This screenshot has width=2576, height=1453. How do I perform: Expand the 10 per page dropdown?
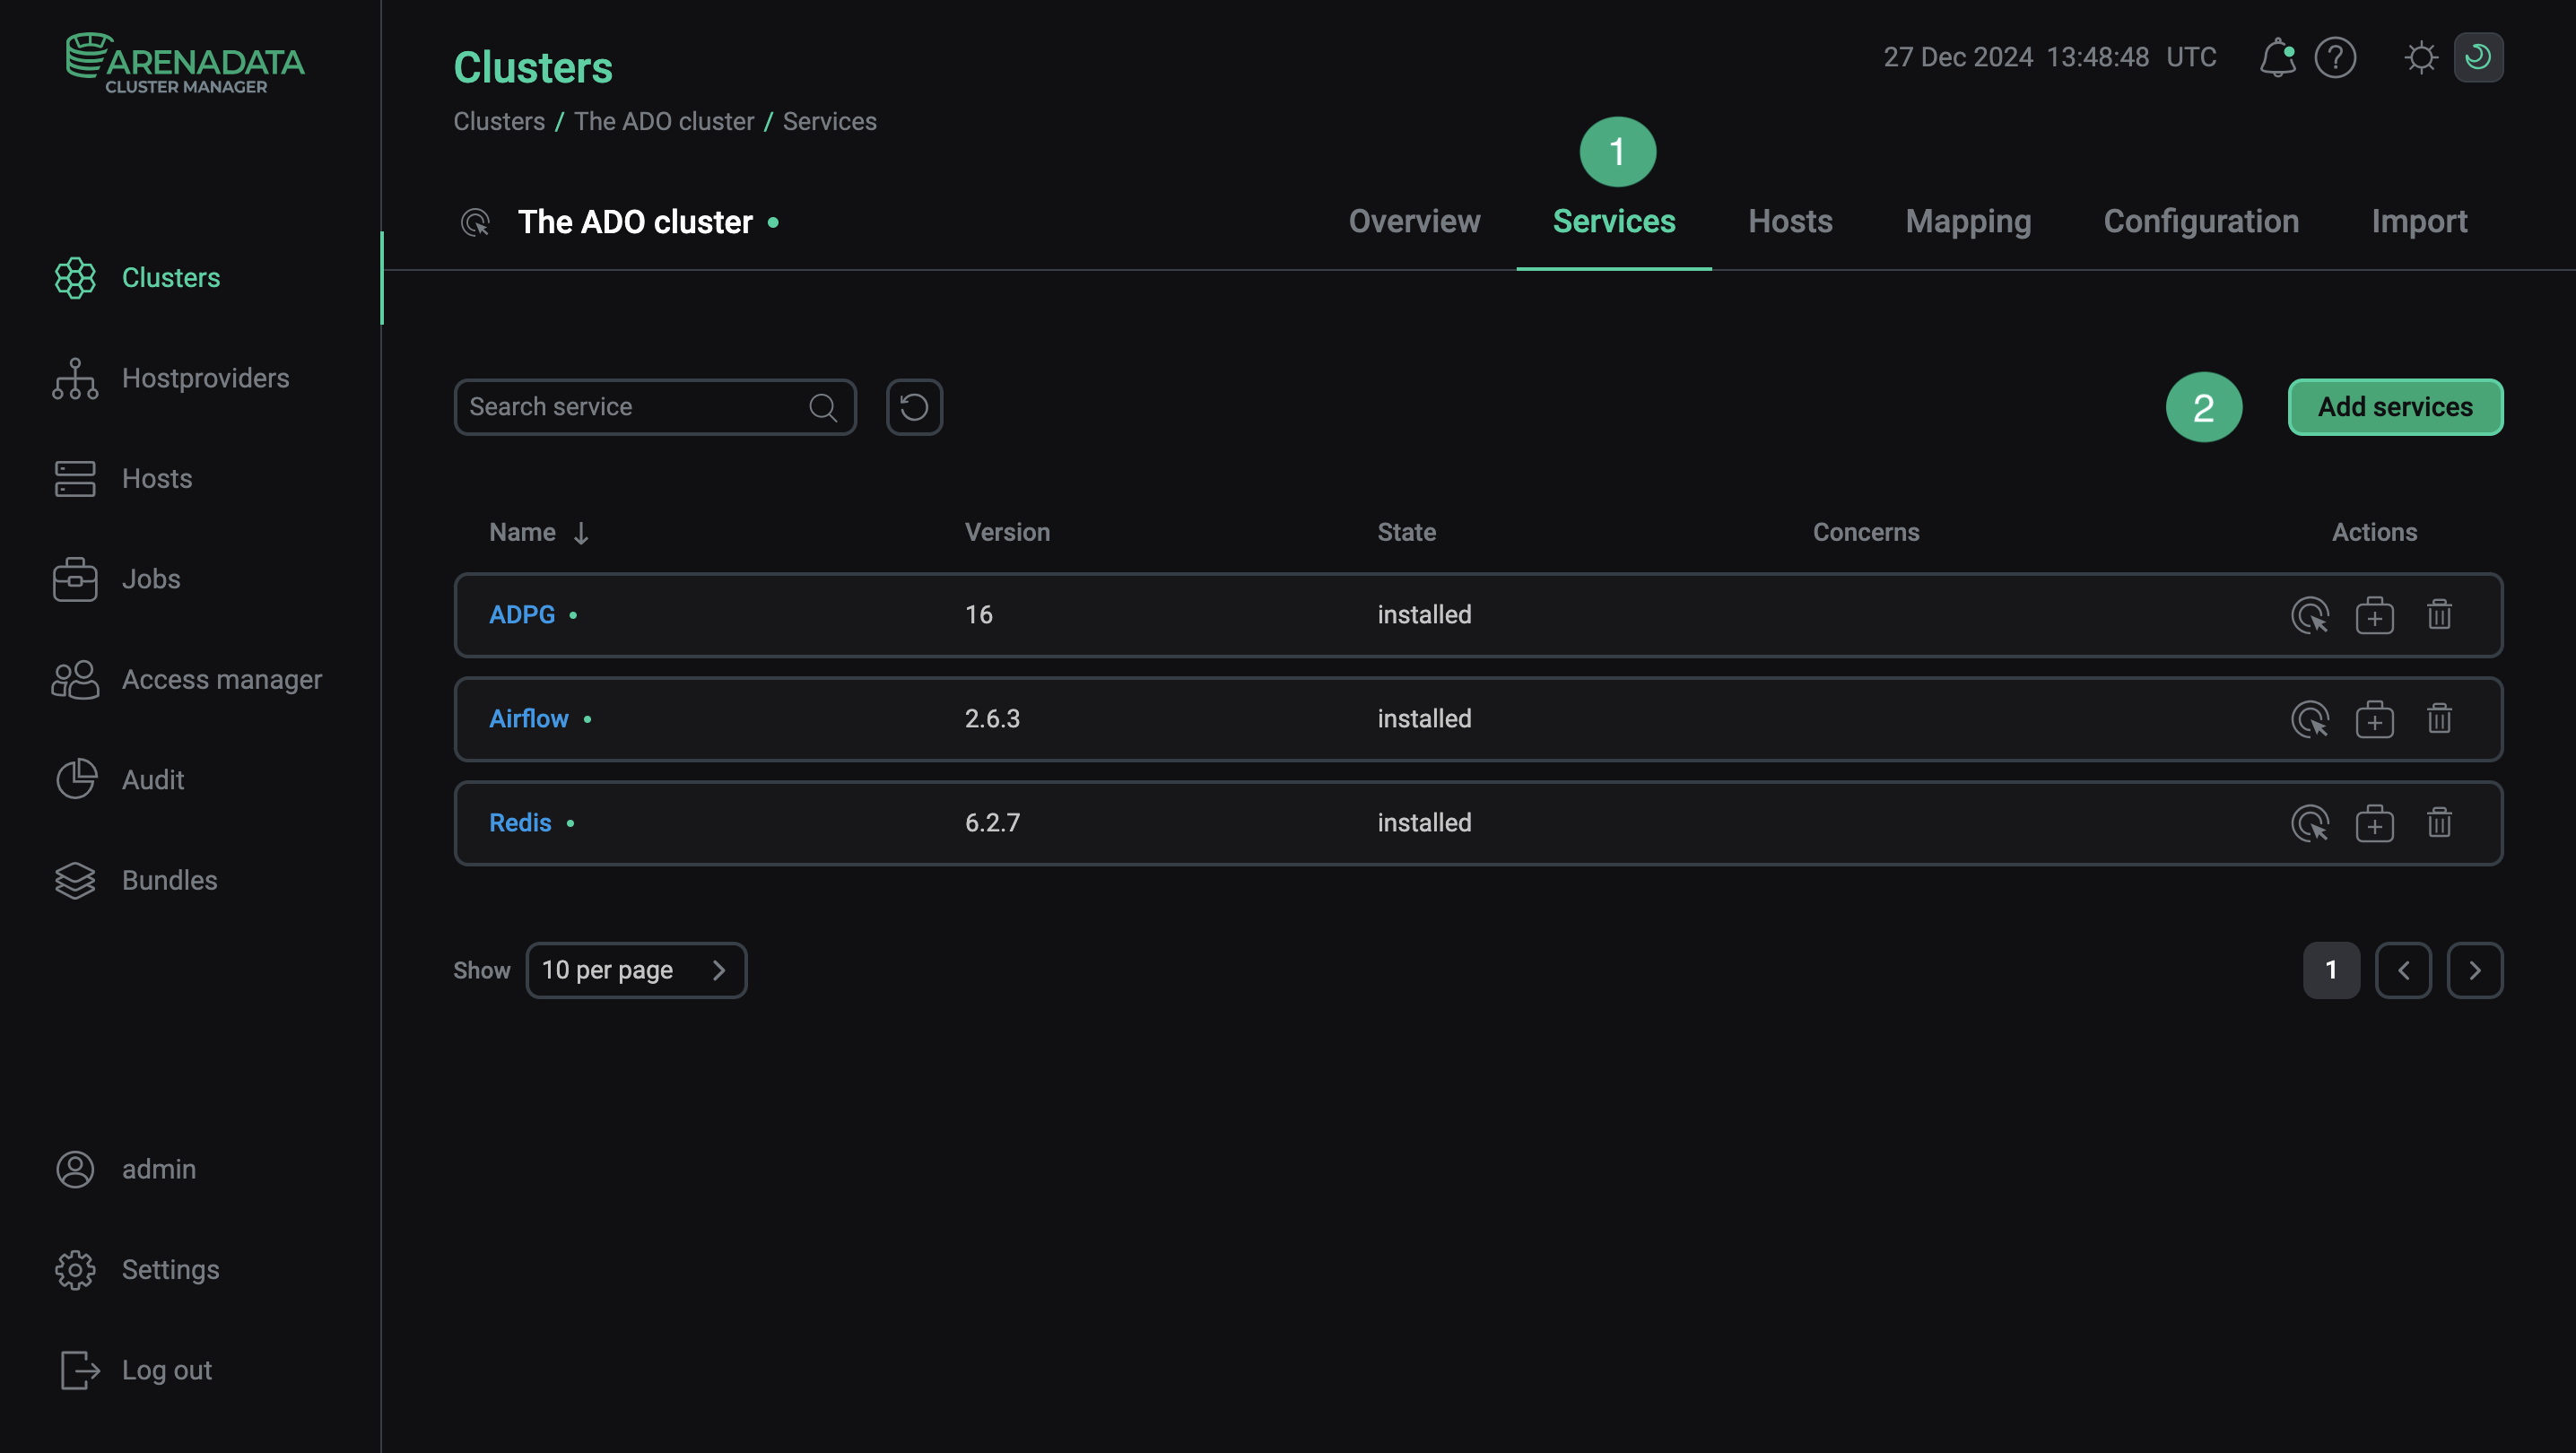[x=636, y=970]
